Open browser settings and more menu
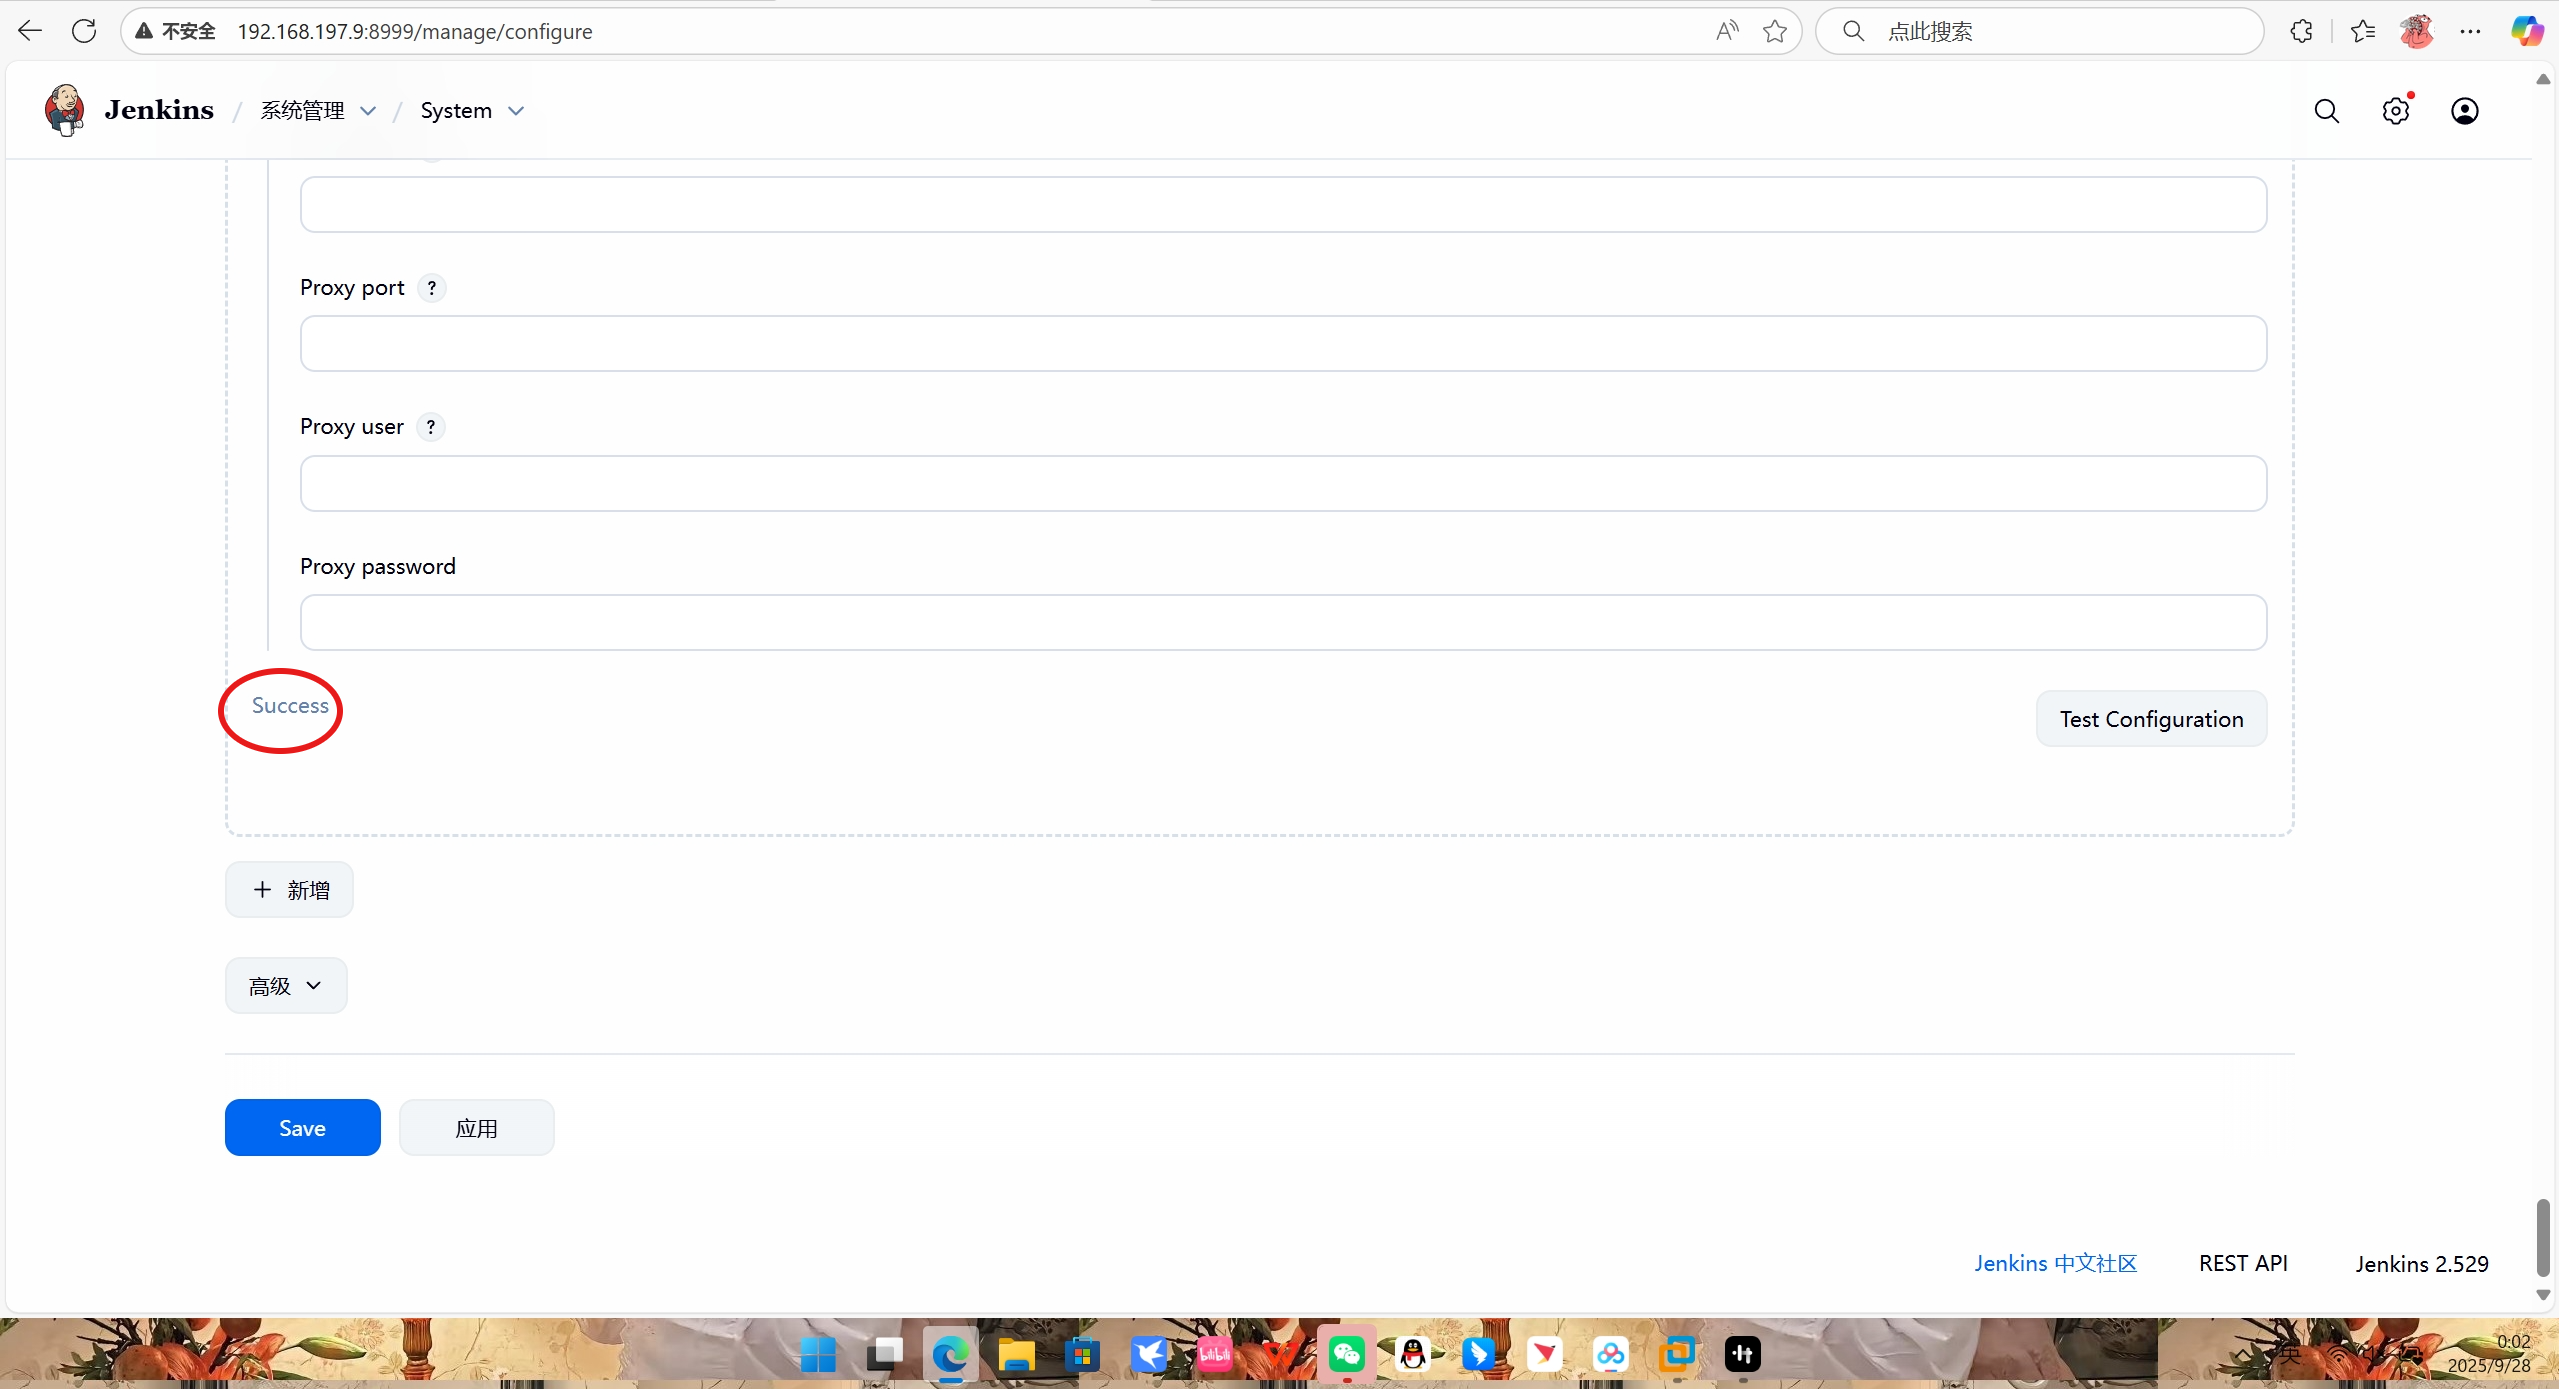 coord(2470,31)
